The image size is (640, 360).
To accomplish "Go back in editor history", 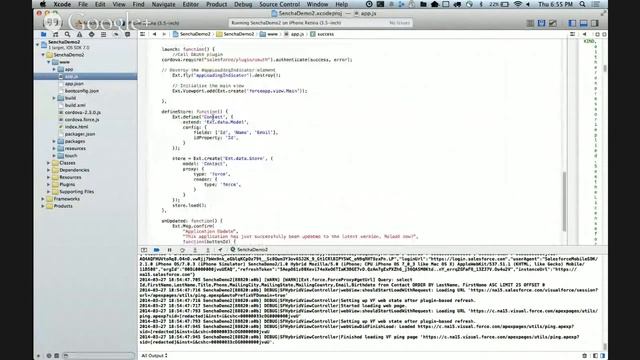I will [x=155, y=34].
